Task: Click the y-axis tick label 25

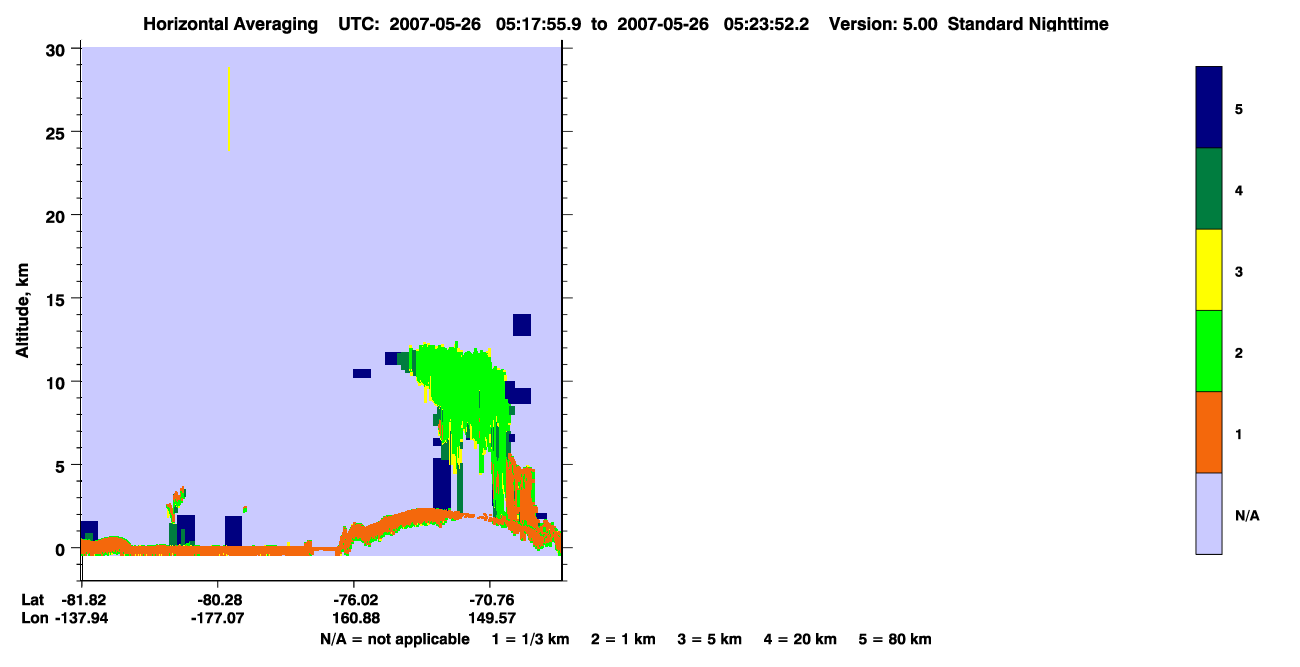Action: click(58, 132)
